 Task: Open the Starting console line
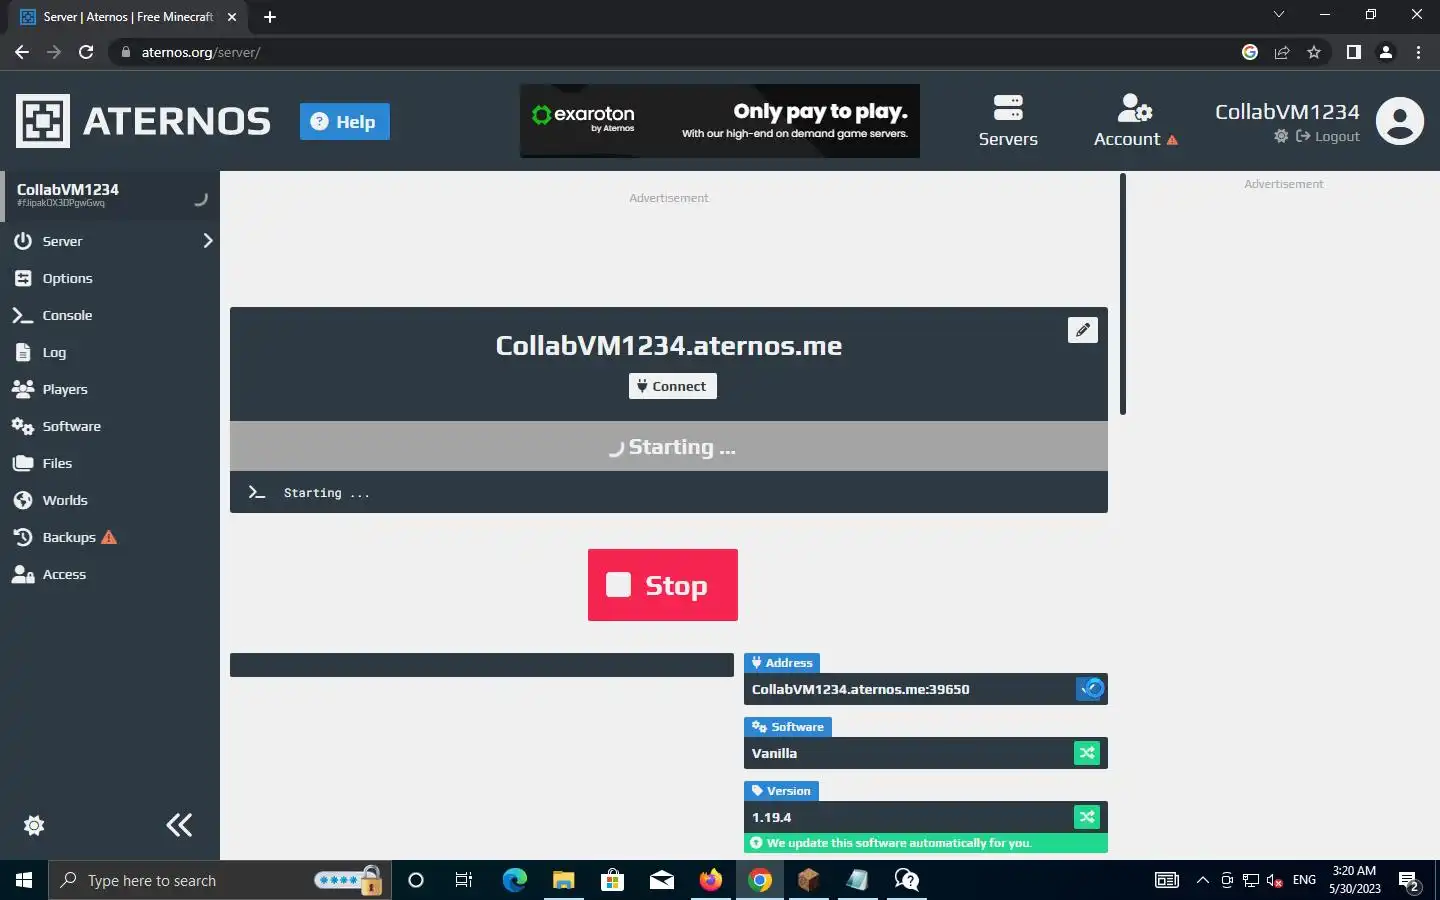click(669, 492)
